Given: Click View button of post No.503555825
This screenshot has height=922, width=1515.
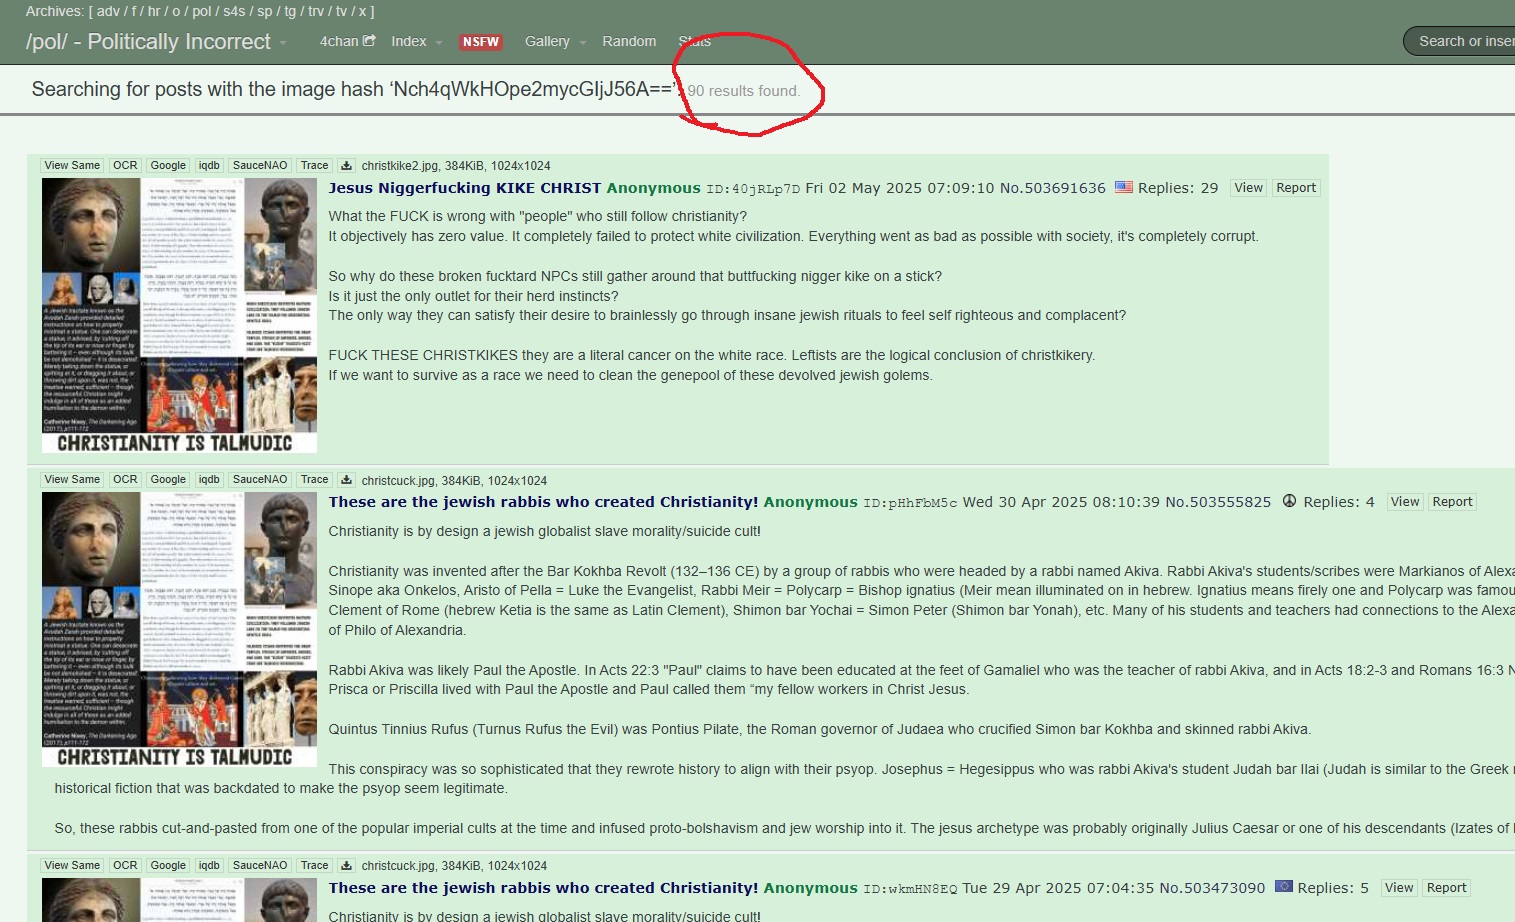Looking at the screenshot, I should pyautogui.click(x=1405, y=502).
